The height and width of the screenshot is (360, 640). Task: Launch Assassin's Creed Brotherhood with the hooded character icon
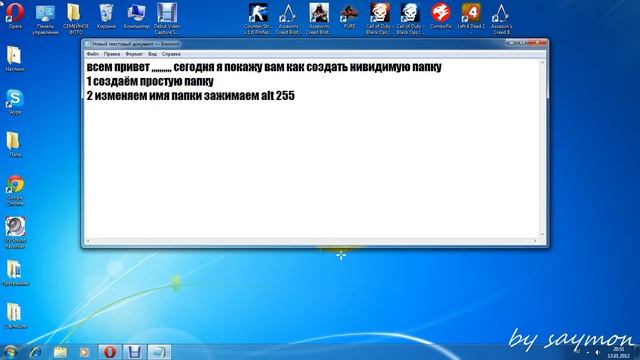click(x=319, y=19)
